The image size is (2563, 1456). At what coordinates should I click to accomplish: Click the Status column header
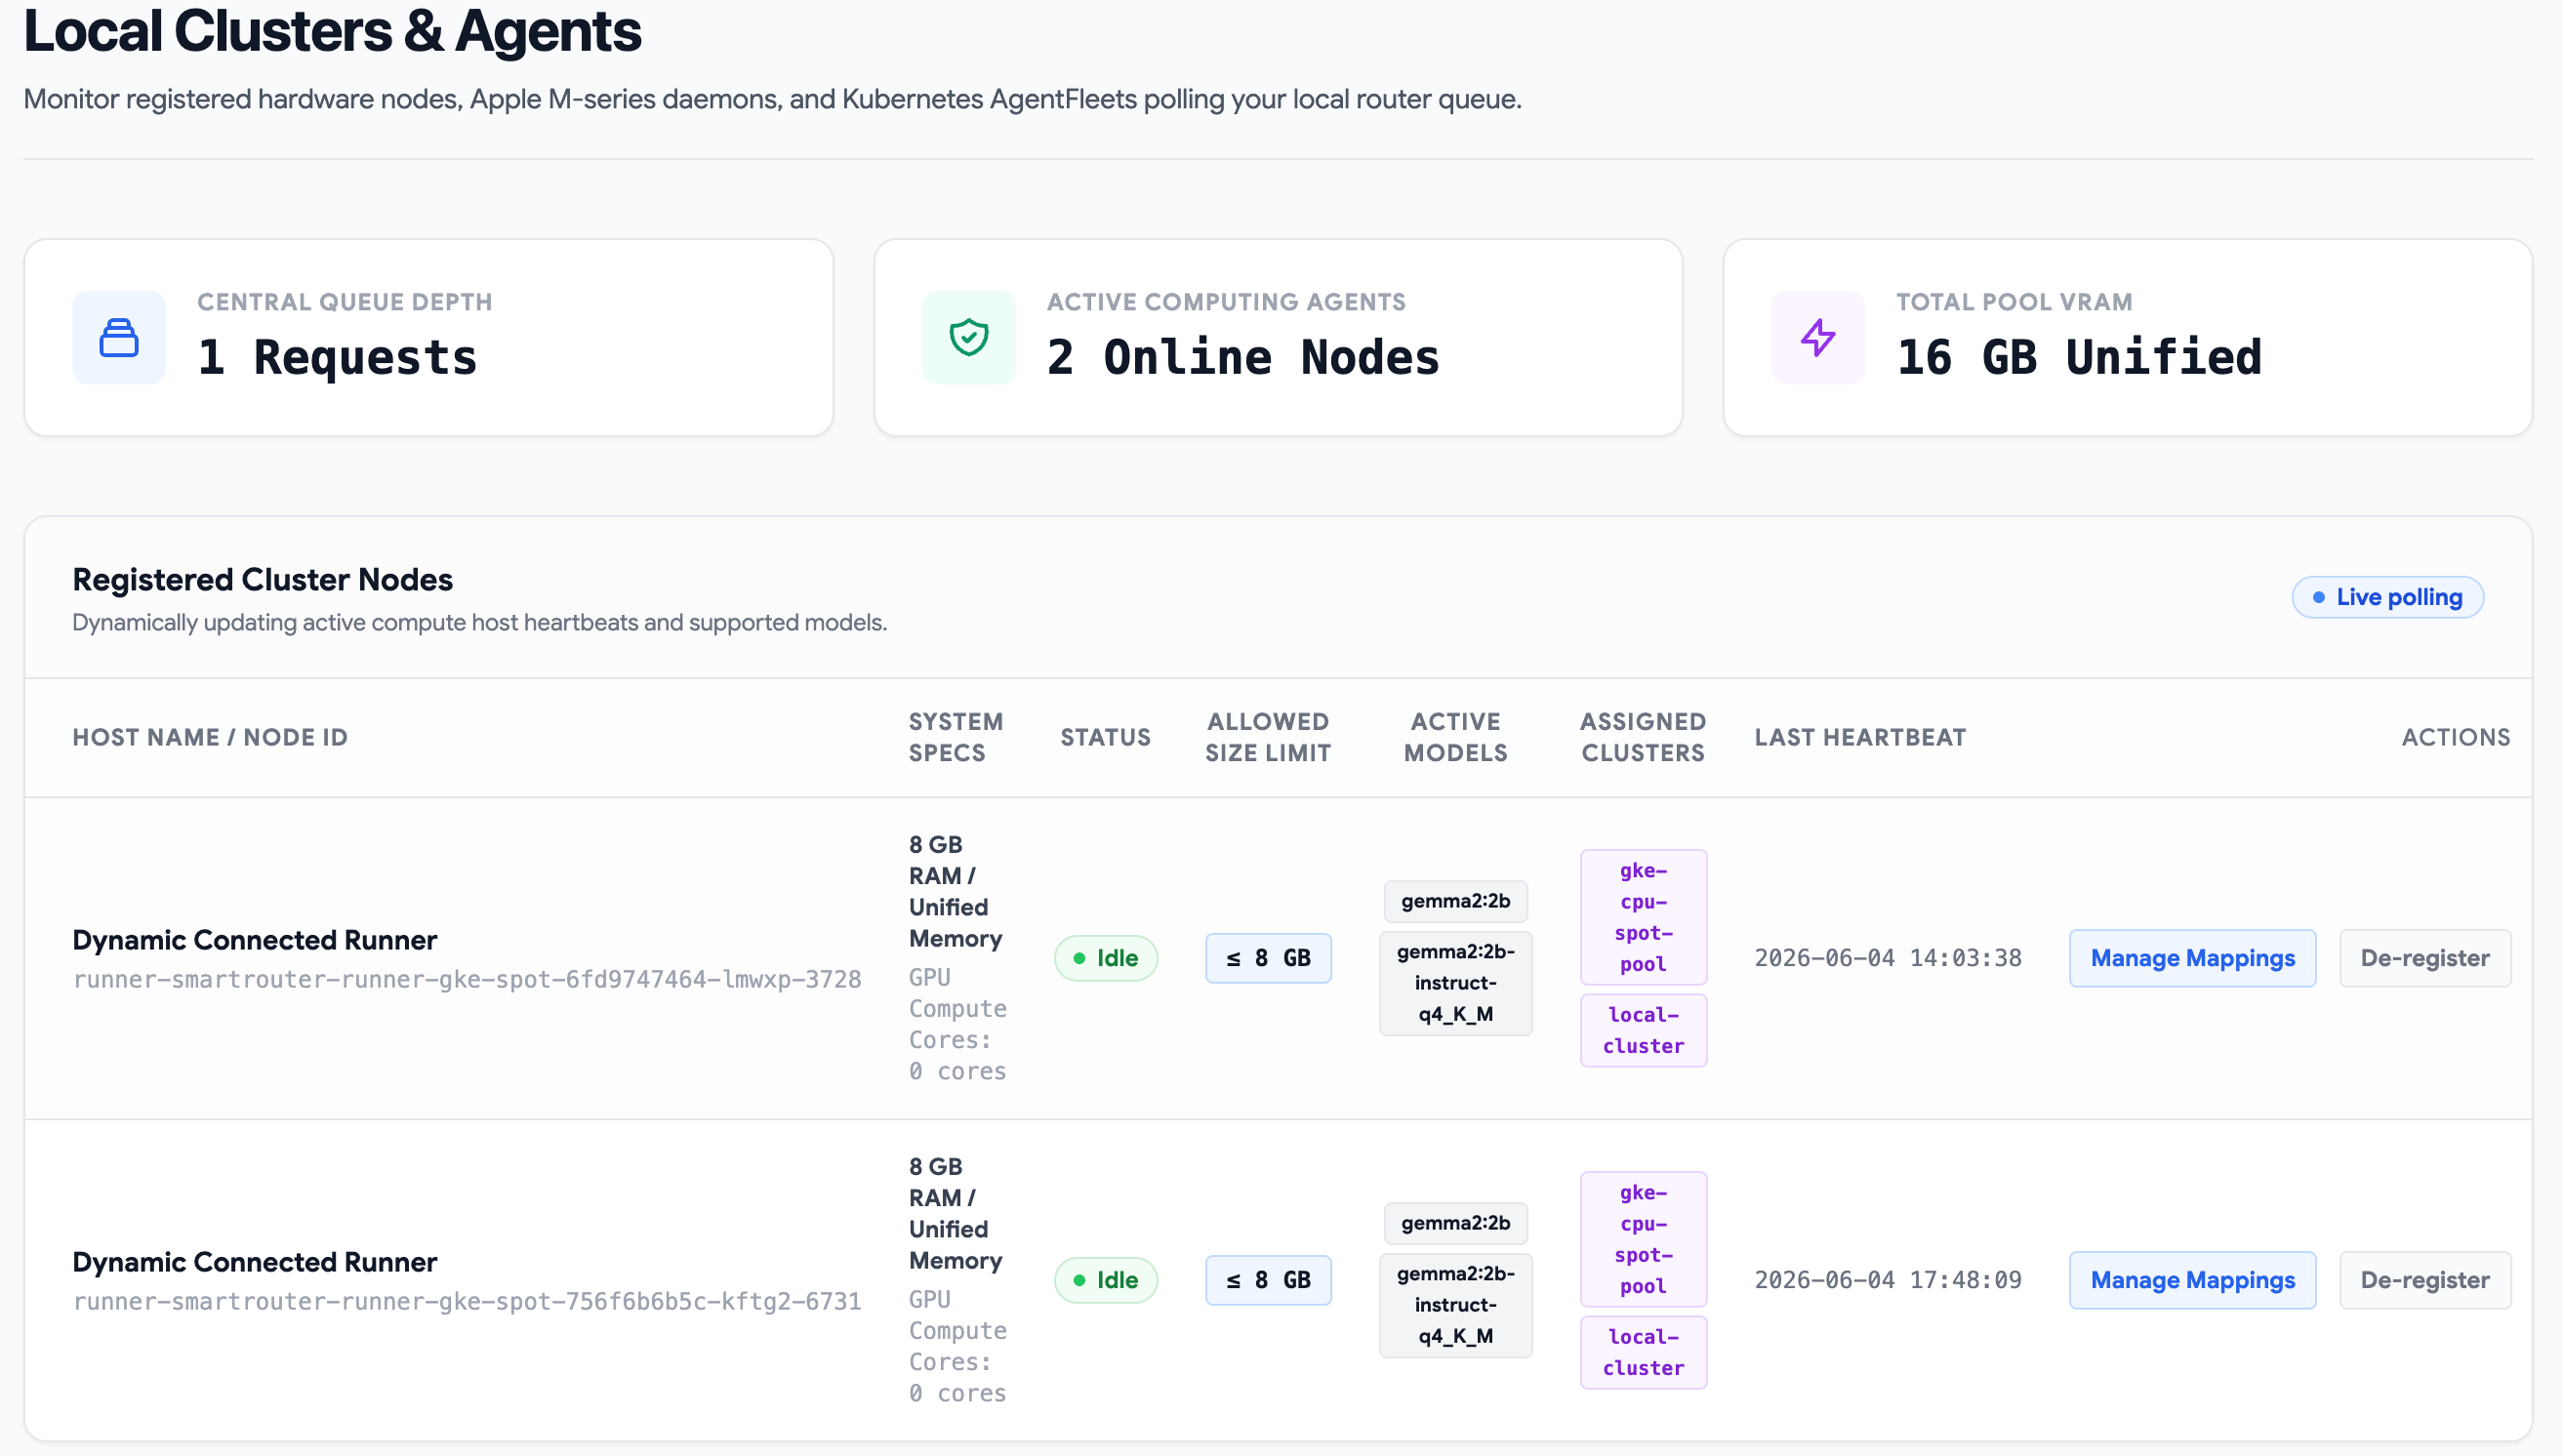click(x=1105, y=737)
